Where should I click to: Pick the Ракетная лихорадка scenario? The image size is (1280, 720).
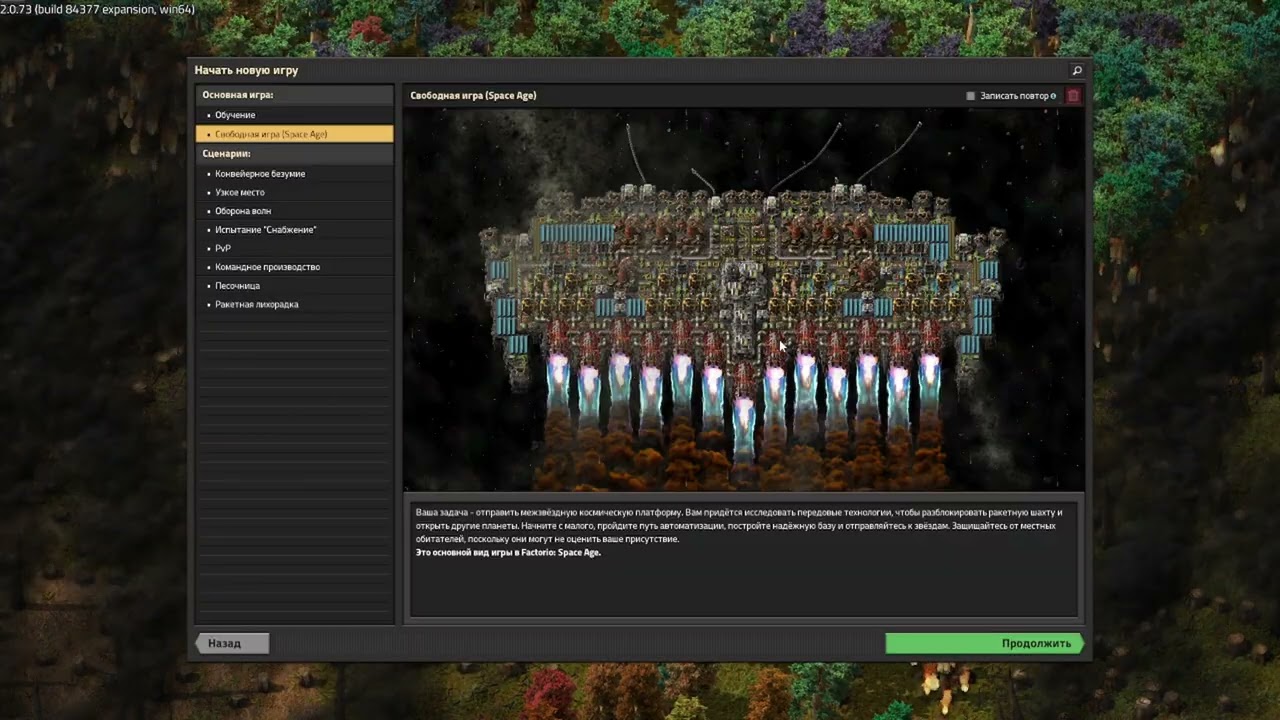[x=294, y=304]
